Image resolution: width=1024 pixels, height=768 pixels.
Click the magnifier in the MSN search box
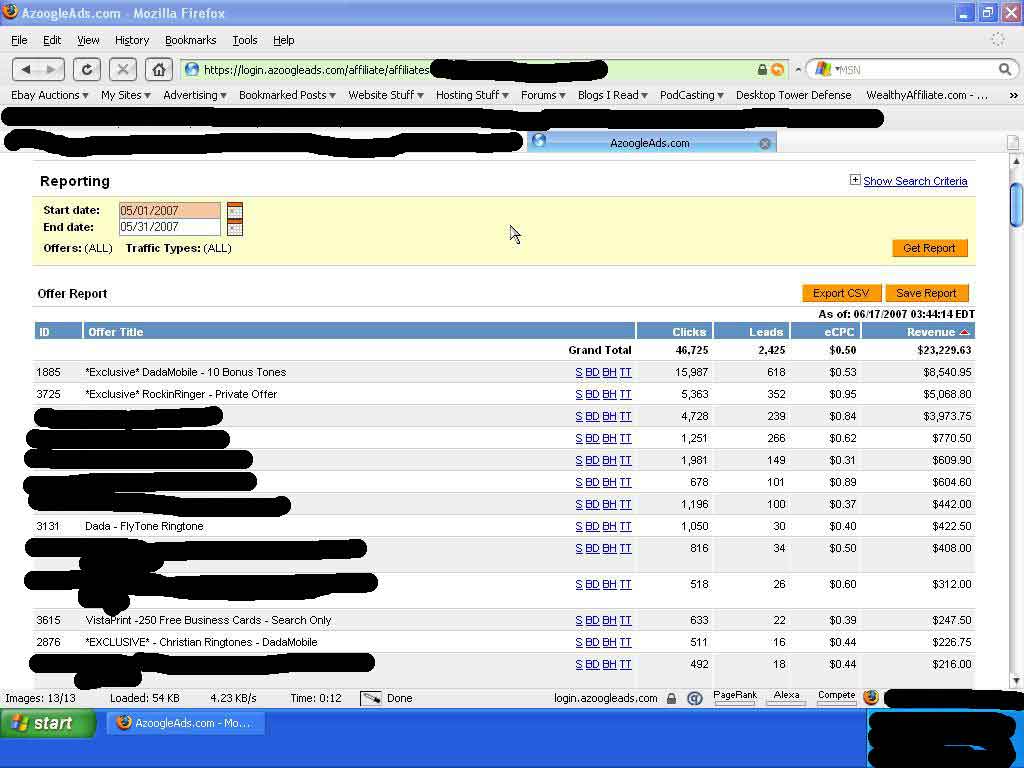coord(1004,69)
